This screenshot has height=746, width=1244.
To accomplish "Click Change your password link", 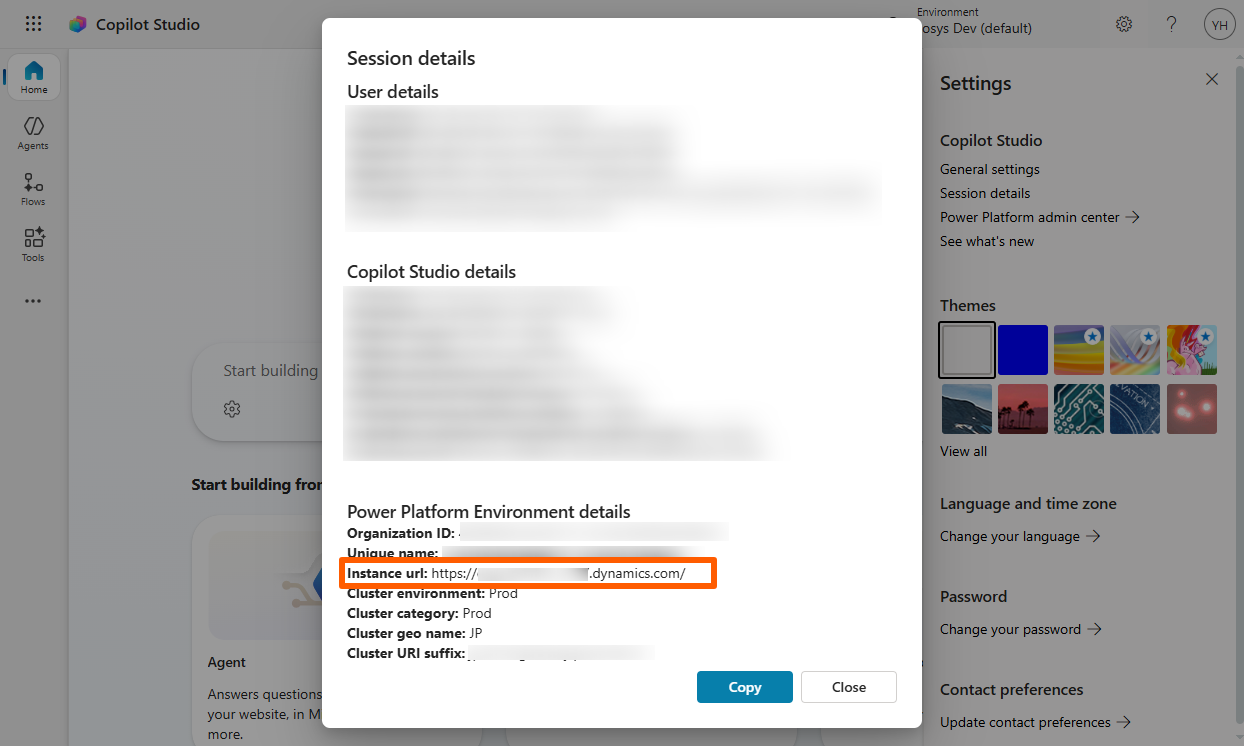I will [x=1021, y=629].
